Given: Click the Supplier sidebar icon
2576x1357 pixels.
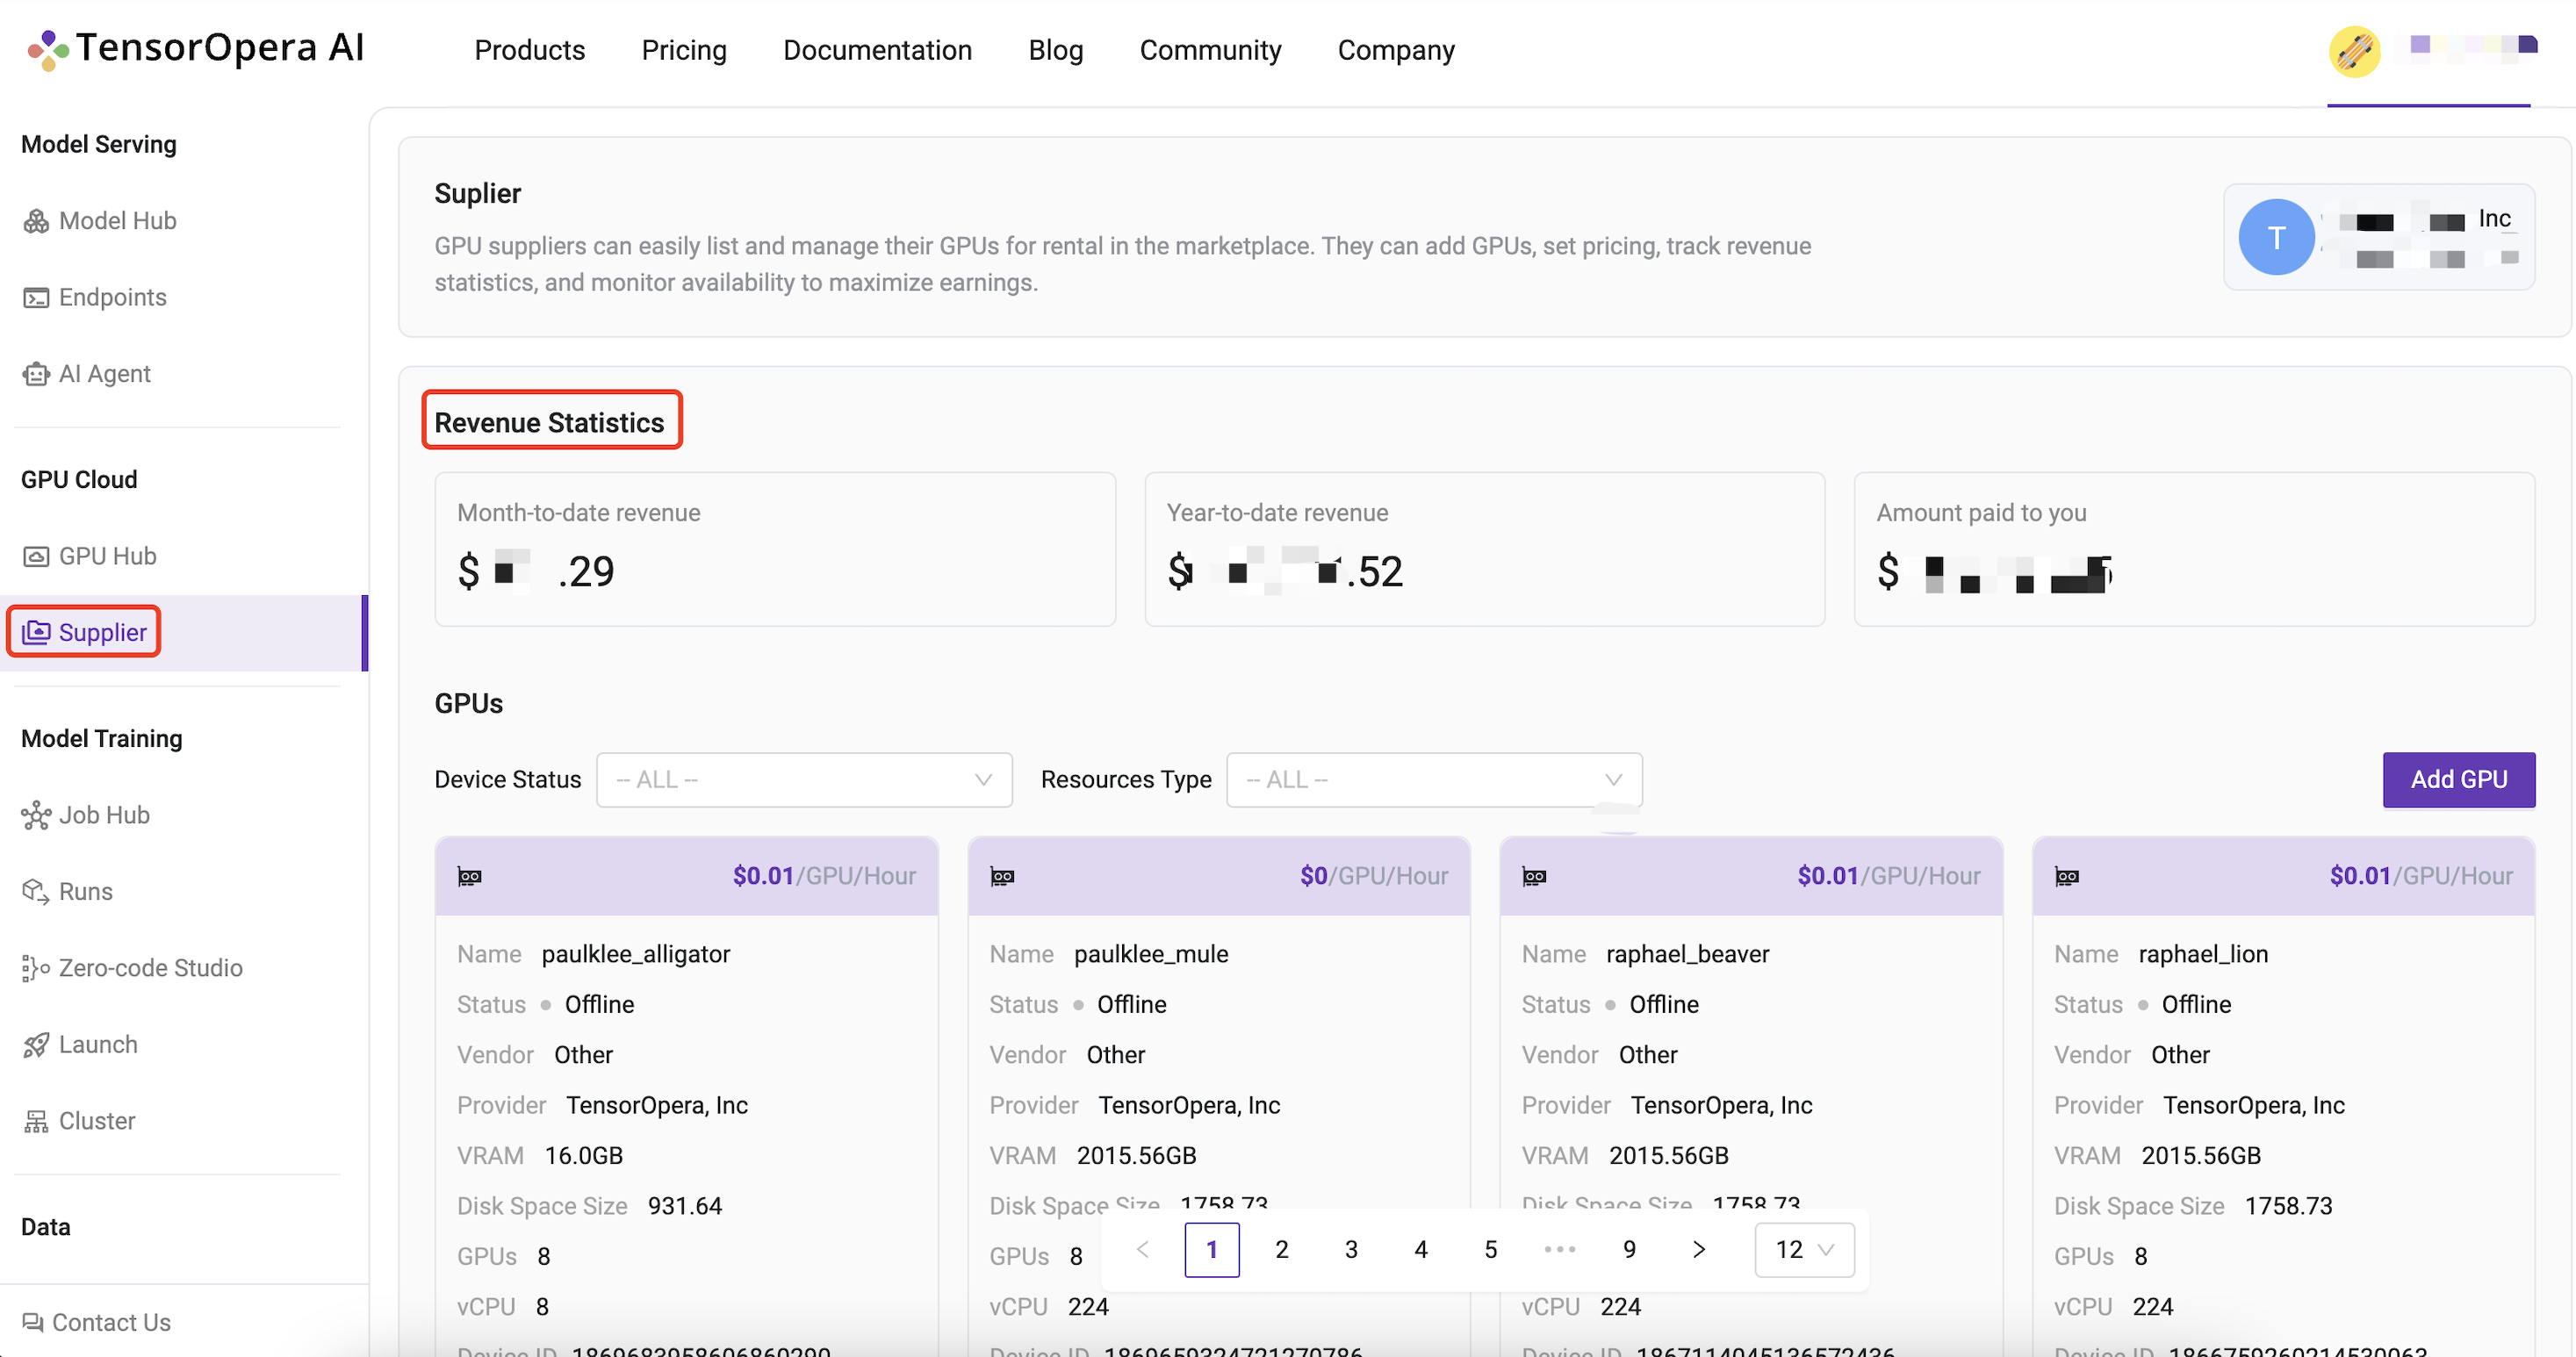Looking at the screenshot, I should tap(36, 632).
